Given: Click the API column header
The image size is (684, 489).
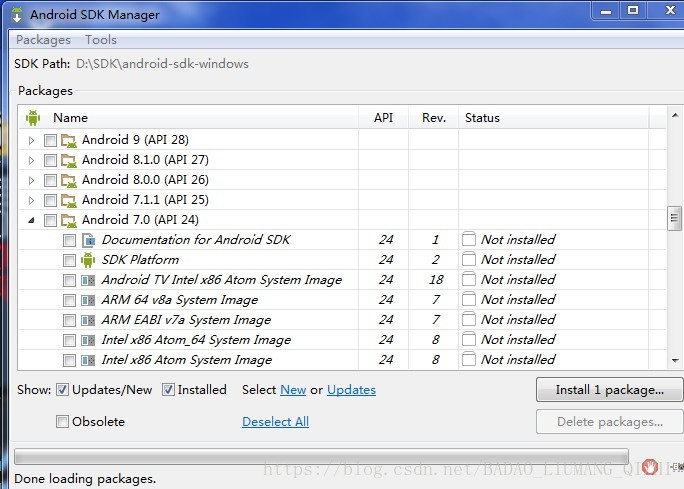Looking at the screenshot, I should click(383, 118).
